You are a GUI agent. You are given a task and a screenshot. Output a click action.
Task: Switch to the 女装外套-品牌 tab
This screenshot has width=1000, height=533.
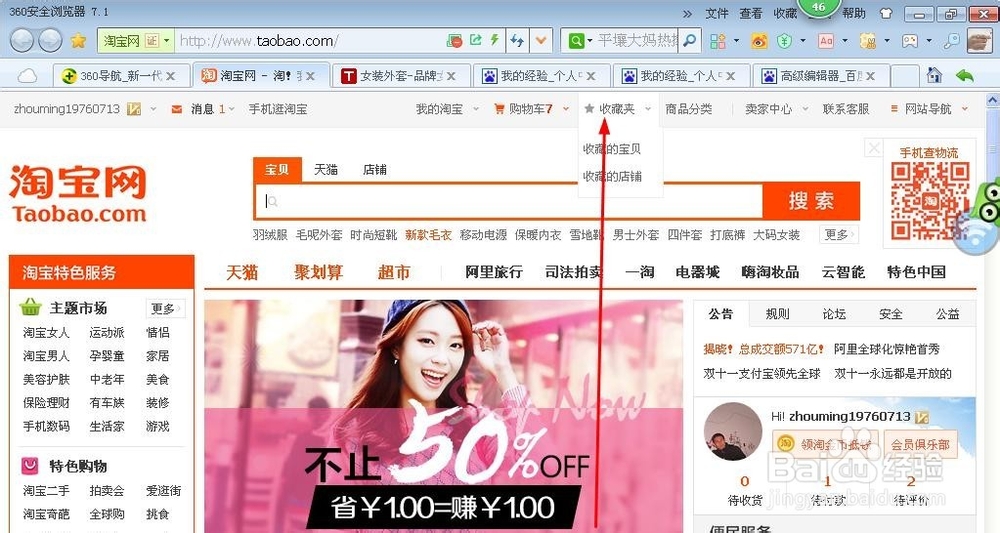[401, 76]
